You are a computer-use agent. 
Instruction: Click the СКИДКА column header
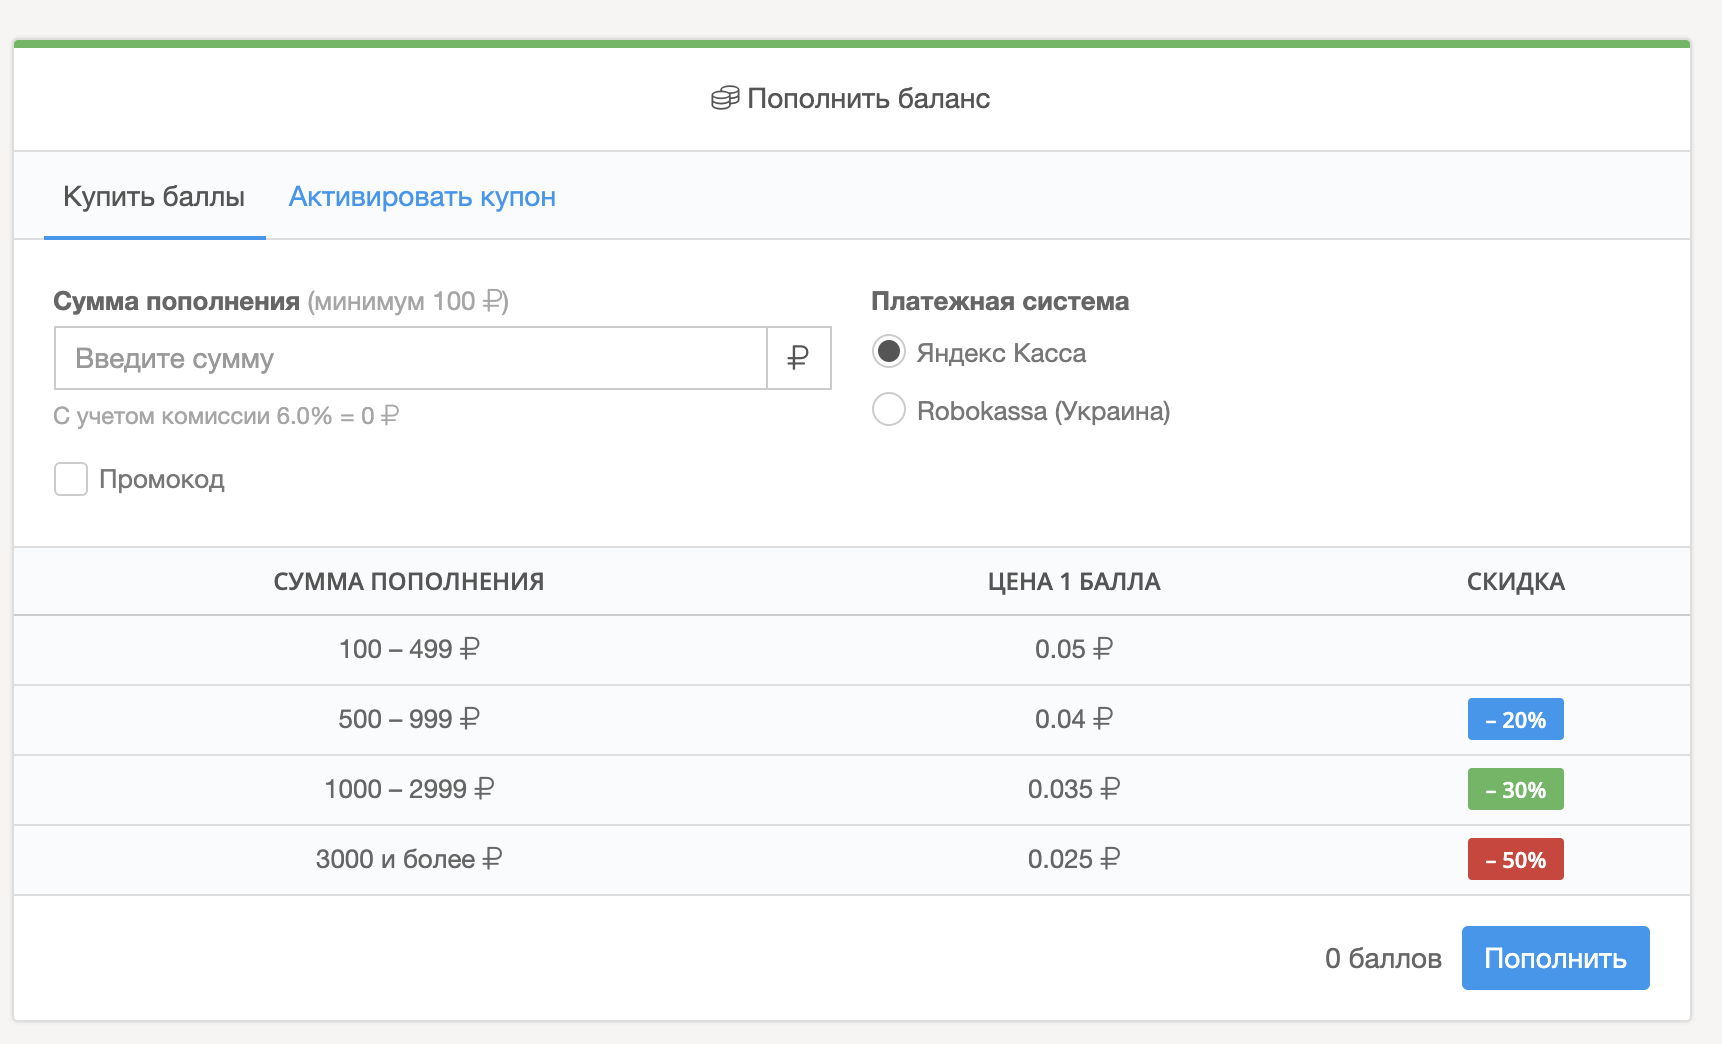coord(1515,582)
